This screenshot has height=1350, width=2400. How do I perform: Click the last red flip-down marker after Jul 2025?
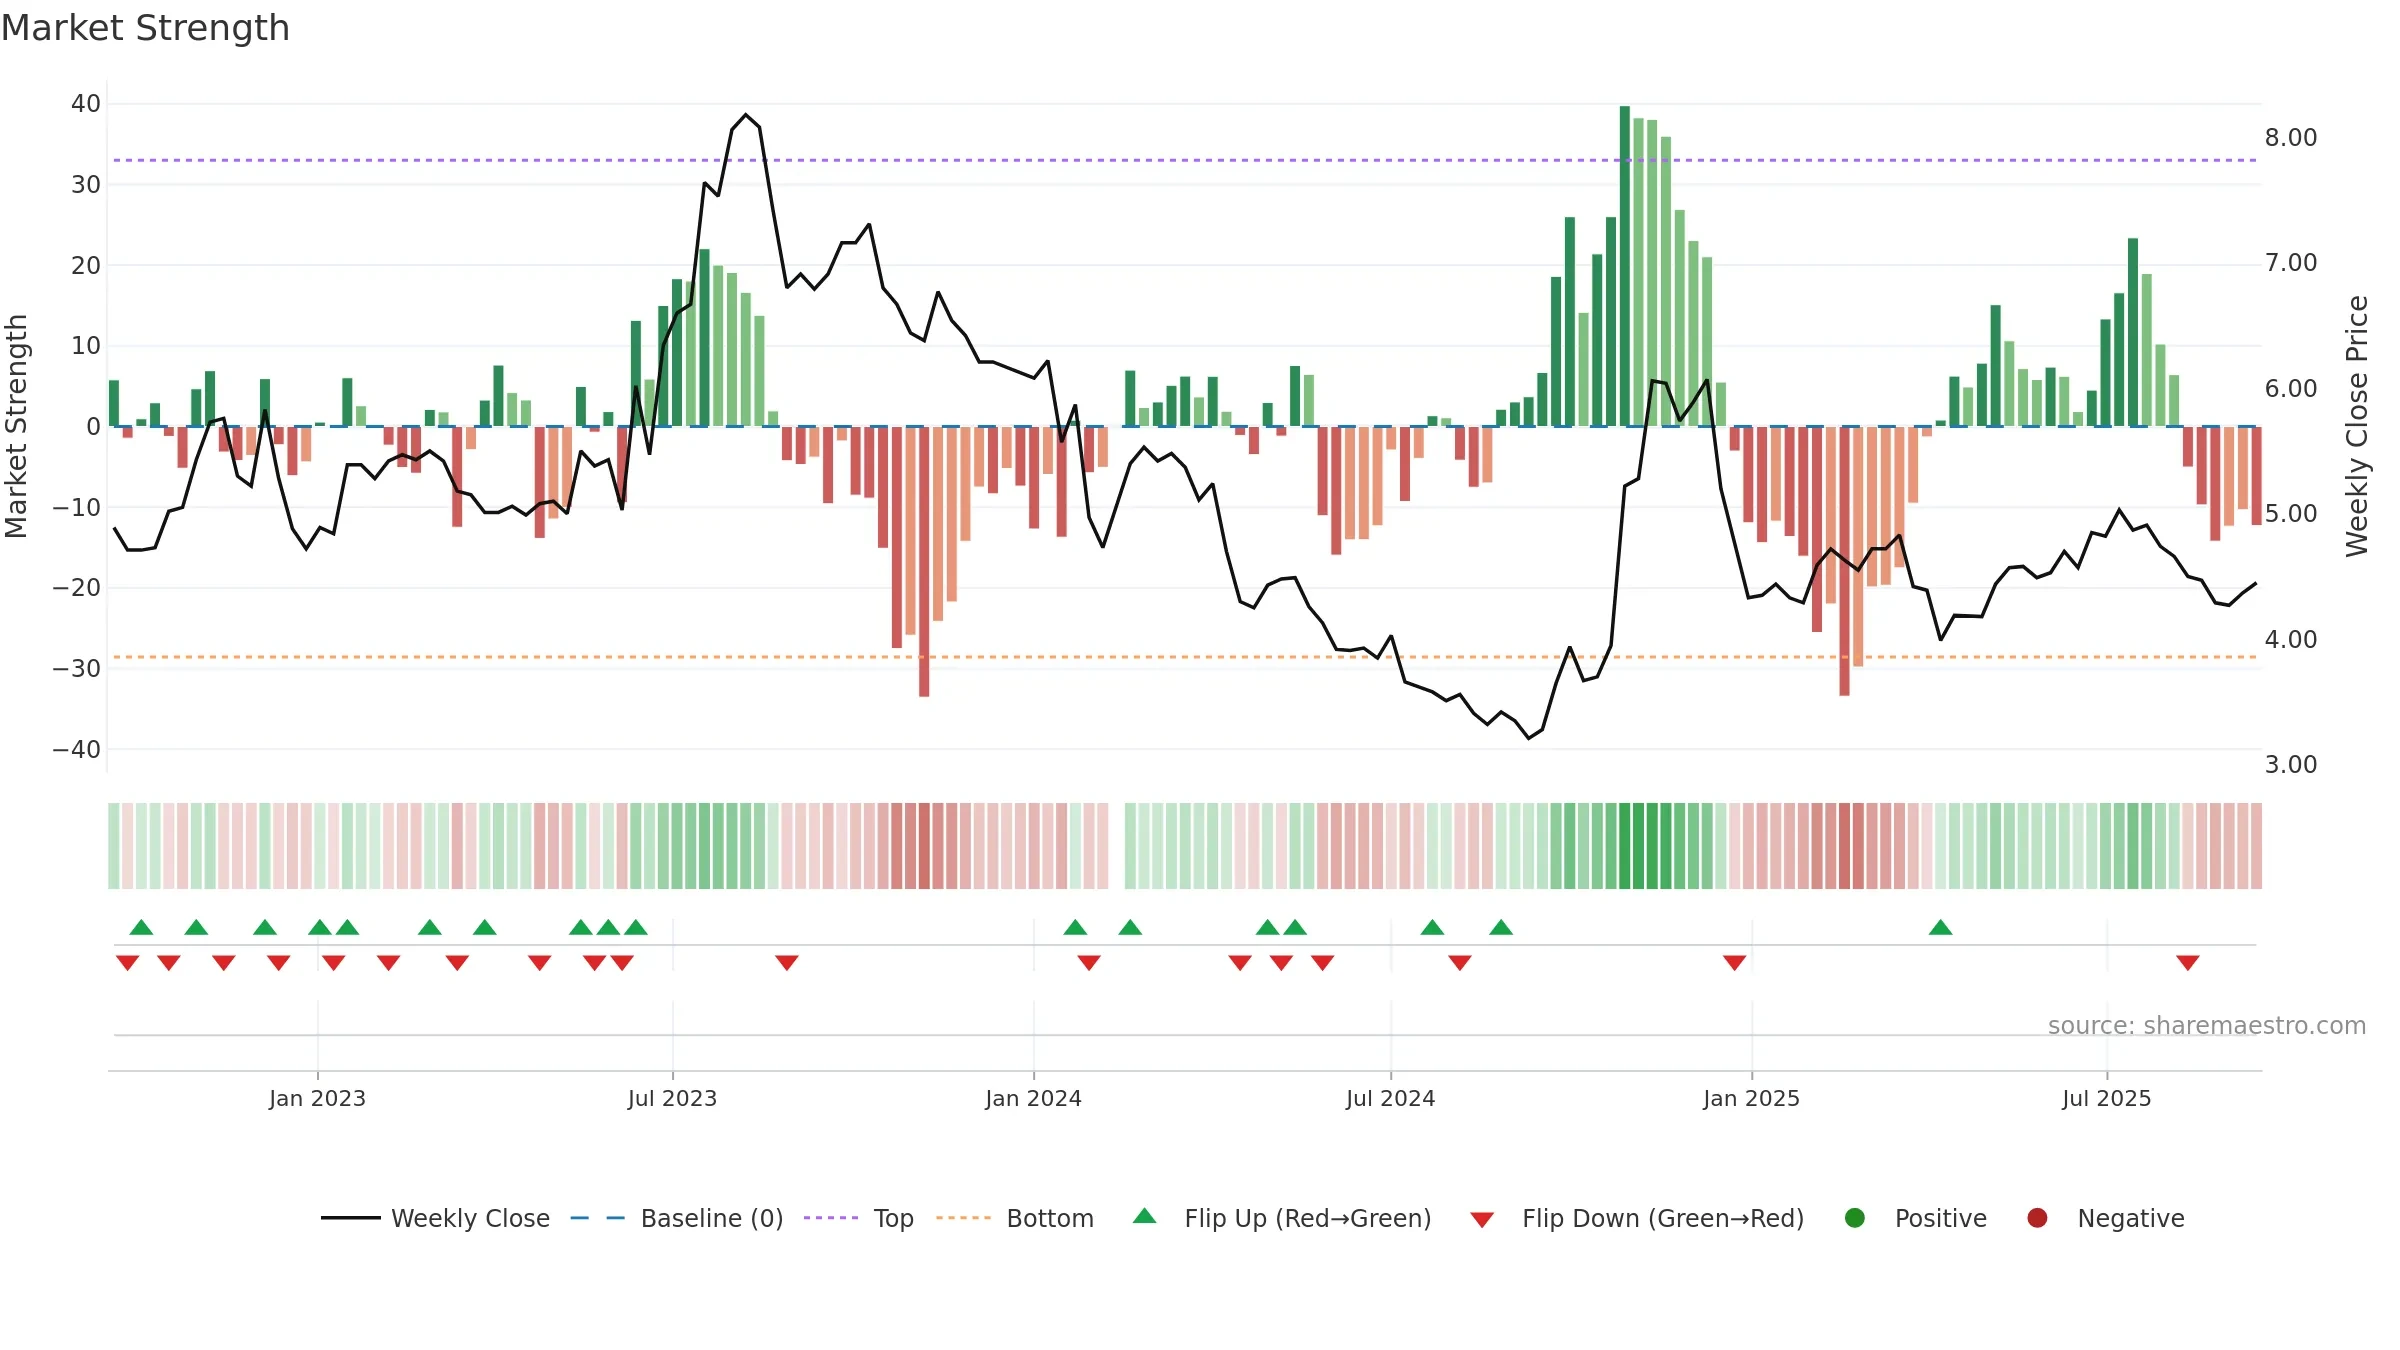2188,963
